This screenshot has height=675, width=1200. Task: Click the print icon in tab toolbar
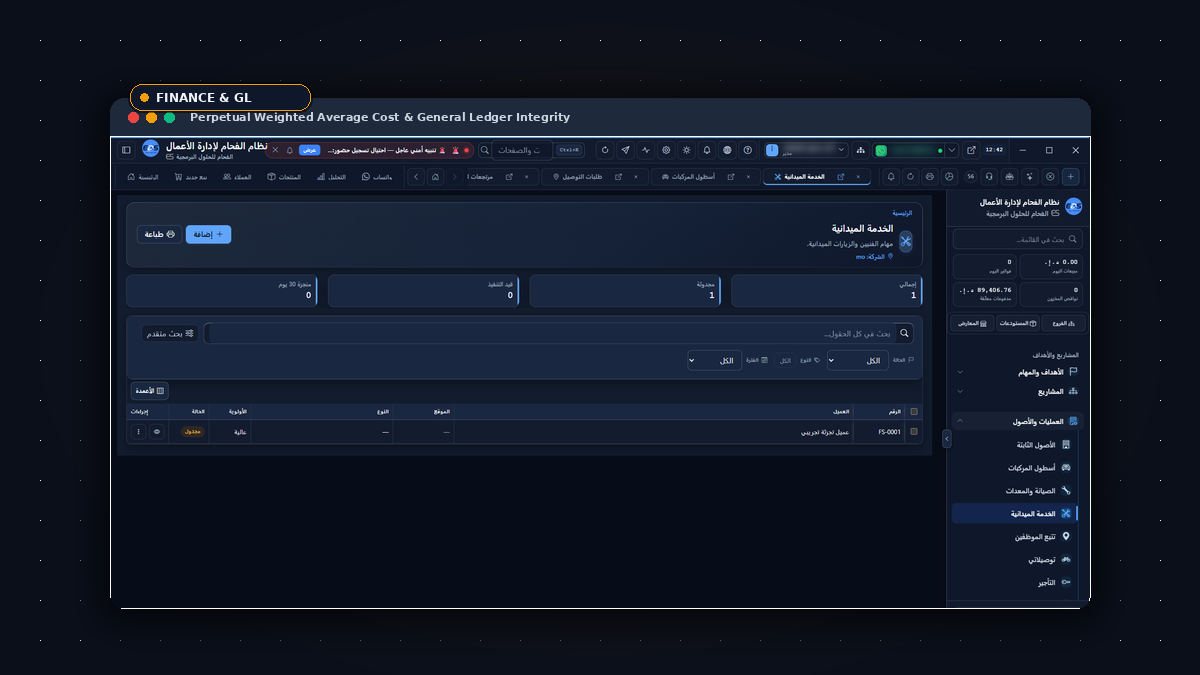pos(929,177)
